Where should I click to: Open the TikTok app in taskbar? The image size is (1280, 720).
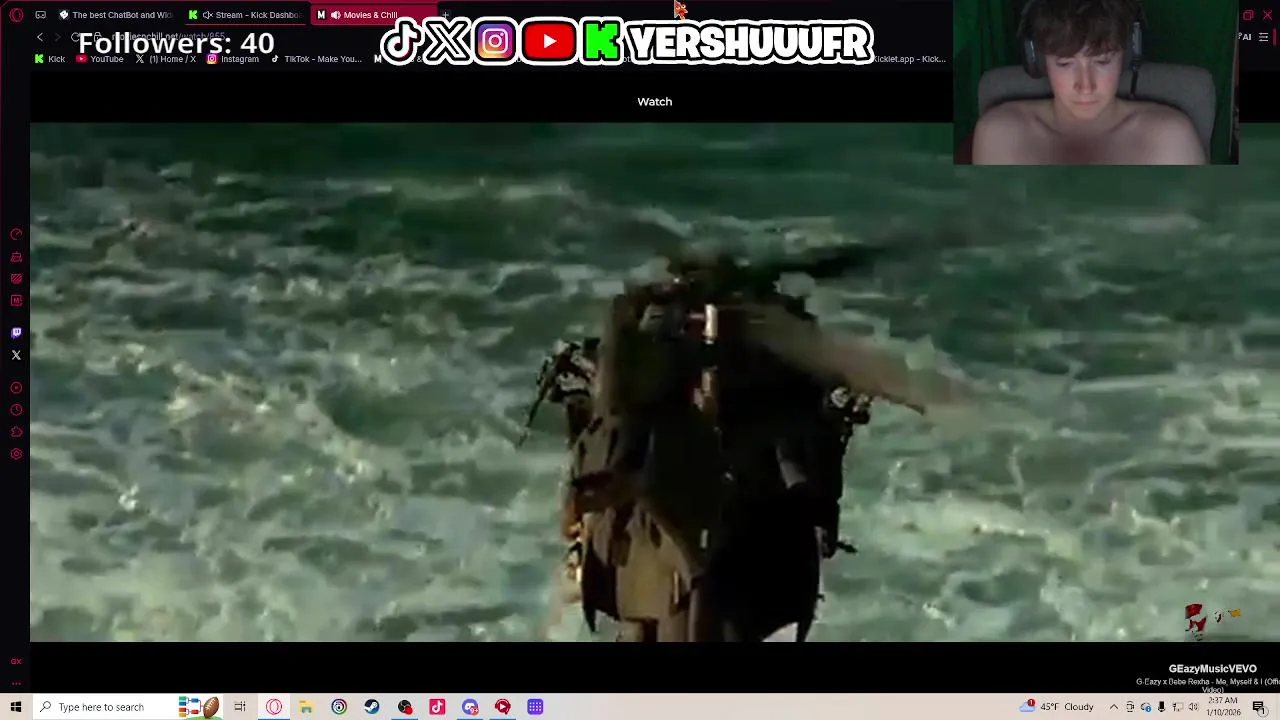(x=437, y=707)
